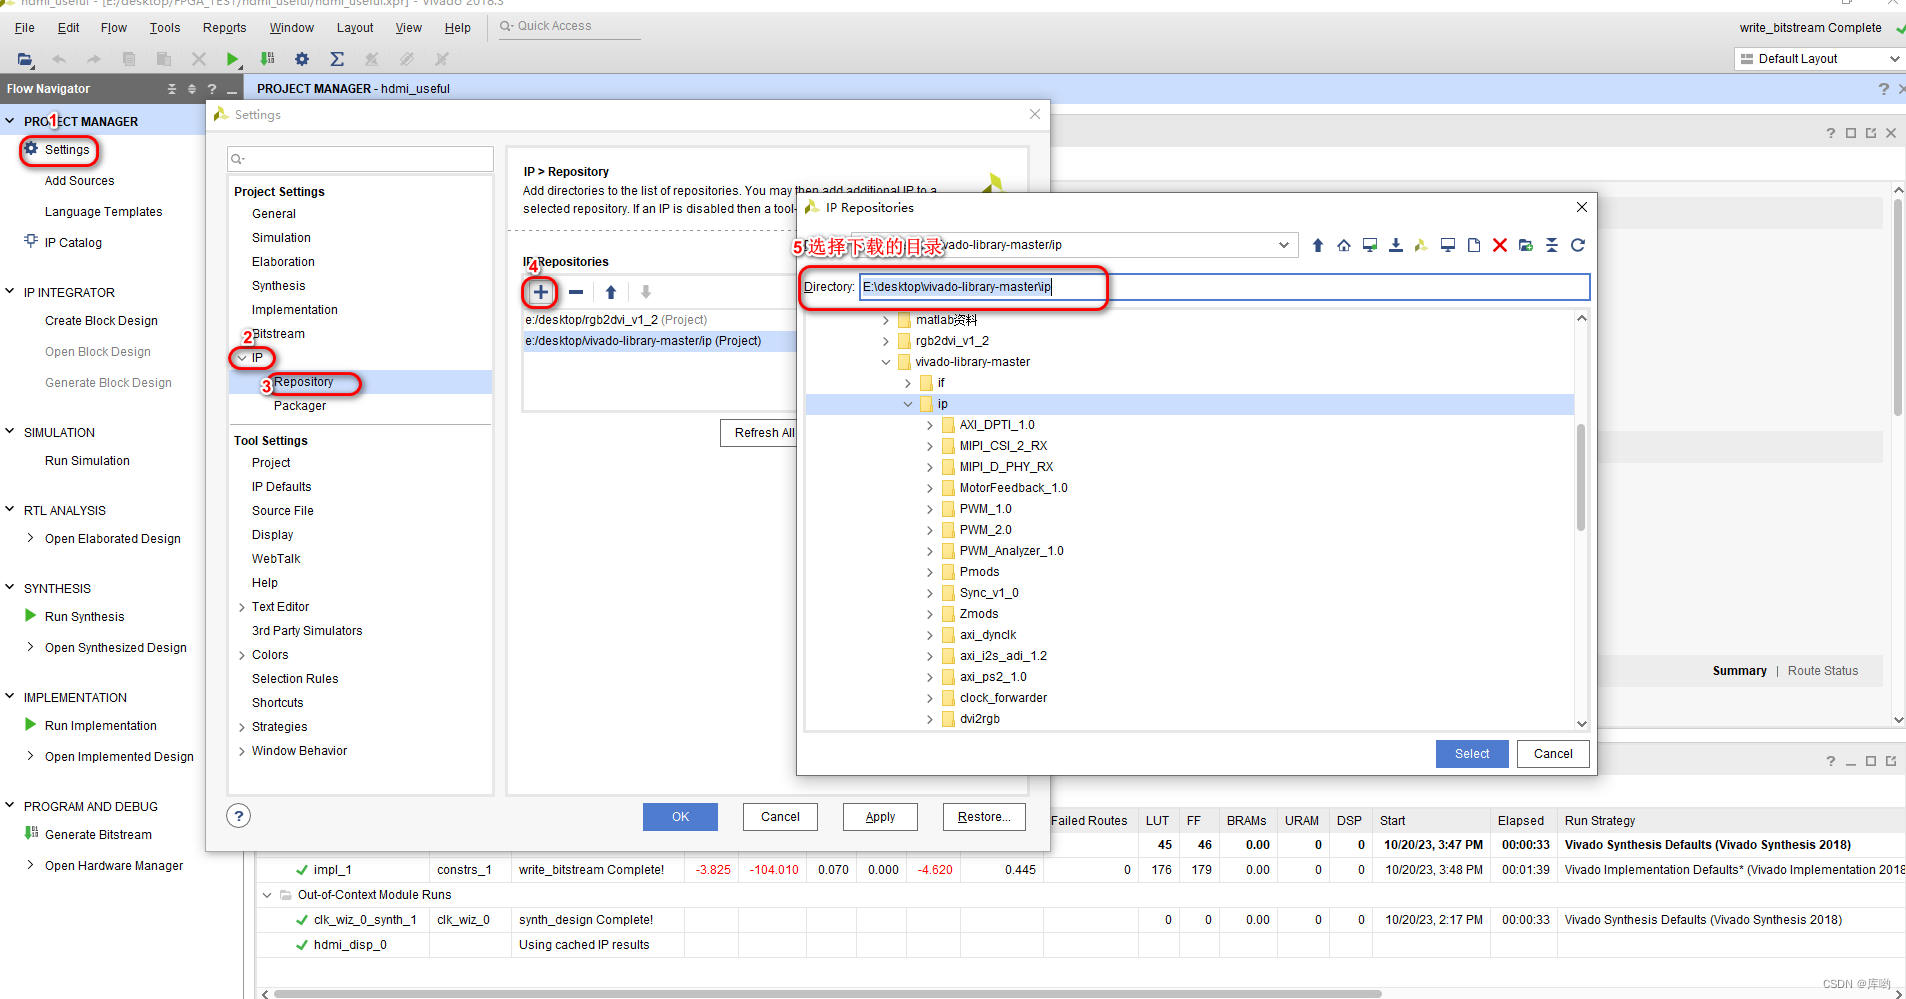The height and width of the screenshot is (999, 1906).
Task: Remove repository with the minus icon
Action: (x=576, y=292)
